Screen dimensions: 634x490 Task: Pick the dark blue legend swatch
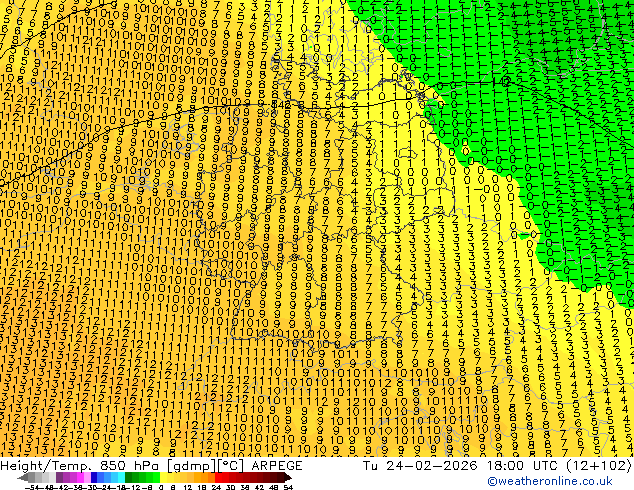click(94, 477)
